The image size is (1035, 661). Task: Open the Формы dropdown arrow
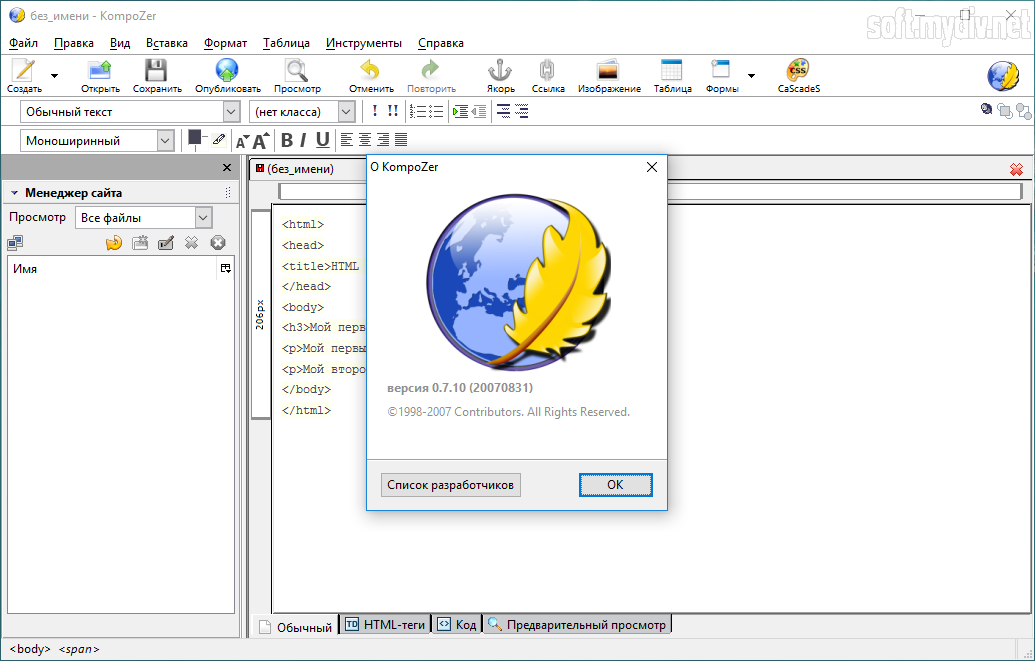point(751,76)
